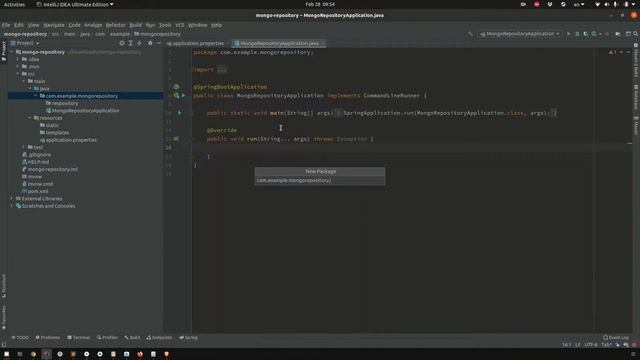
Task: Open the Project view selector dropdown
Action: click(x=25, y=43)
